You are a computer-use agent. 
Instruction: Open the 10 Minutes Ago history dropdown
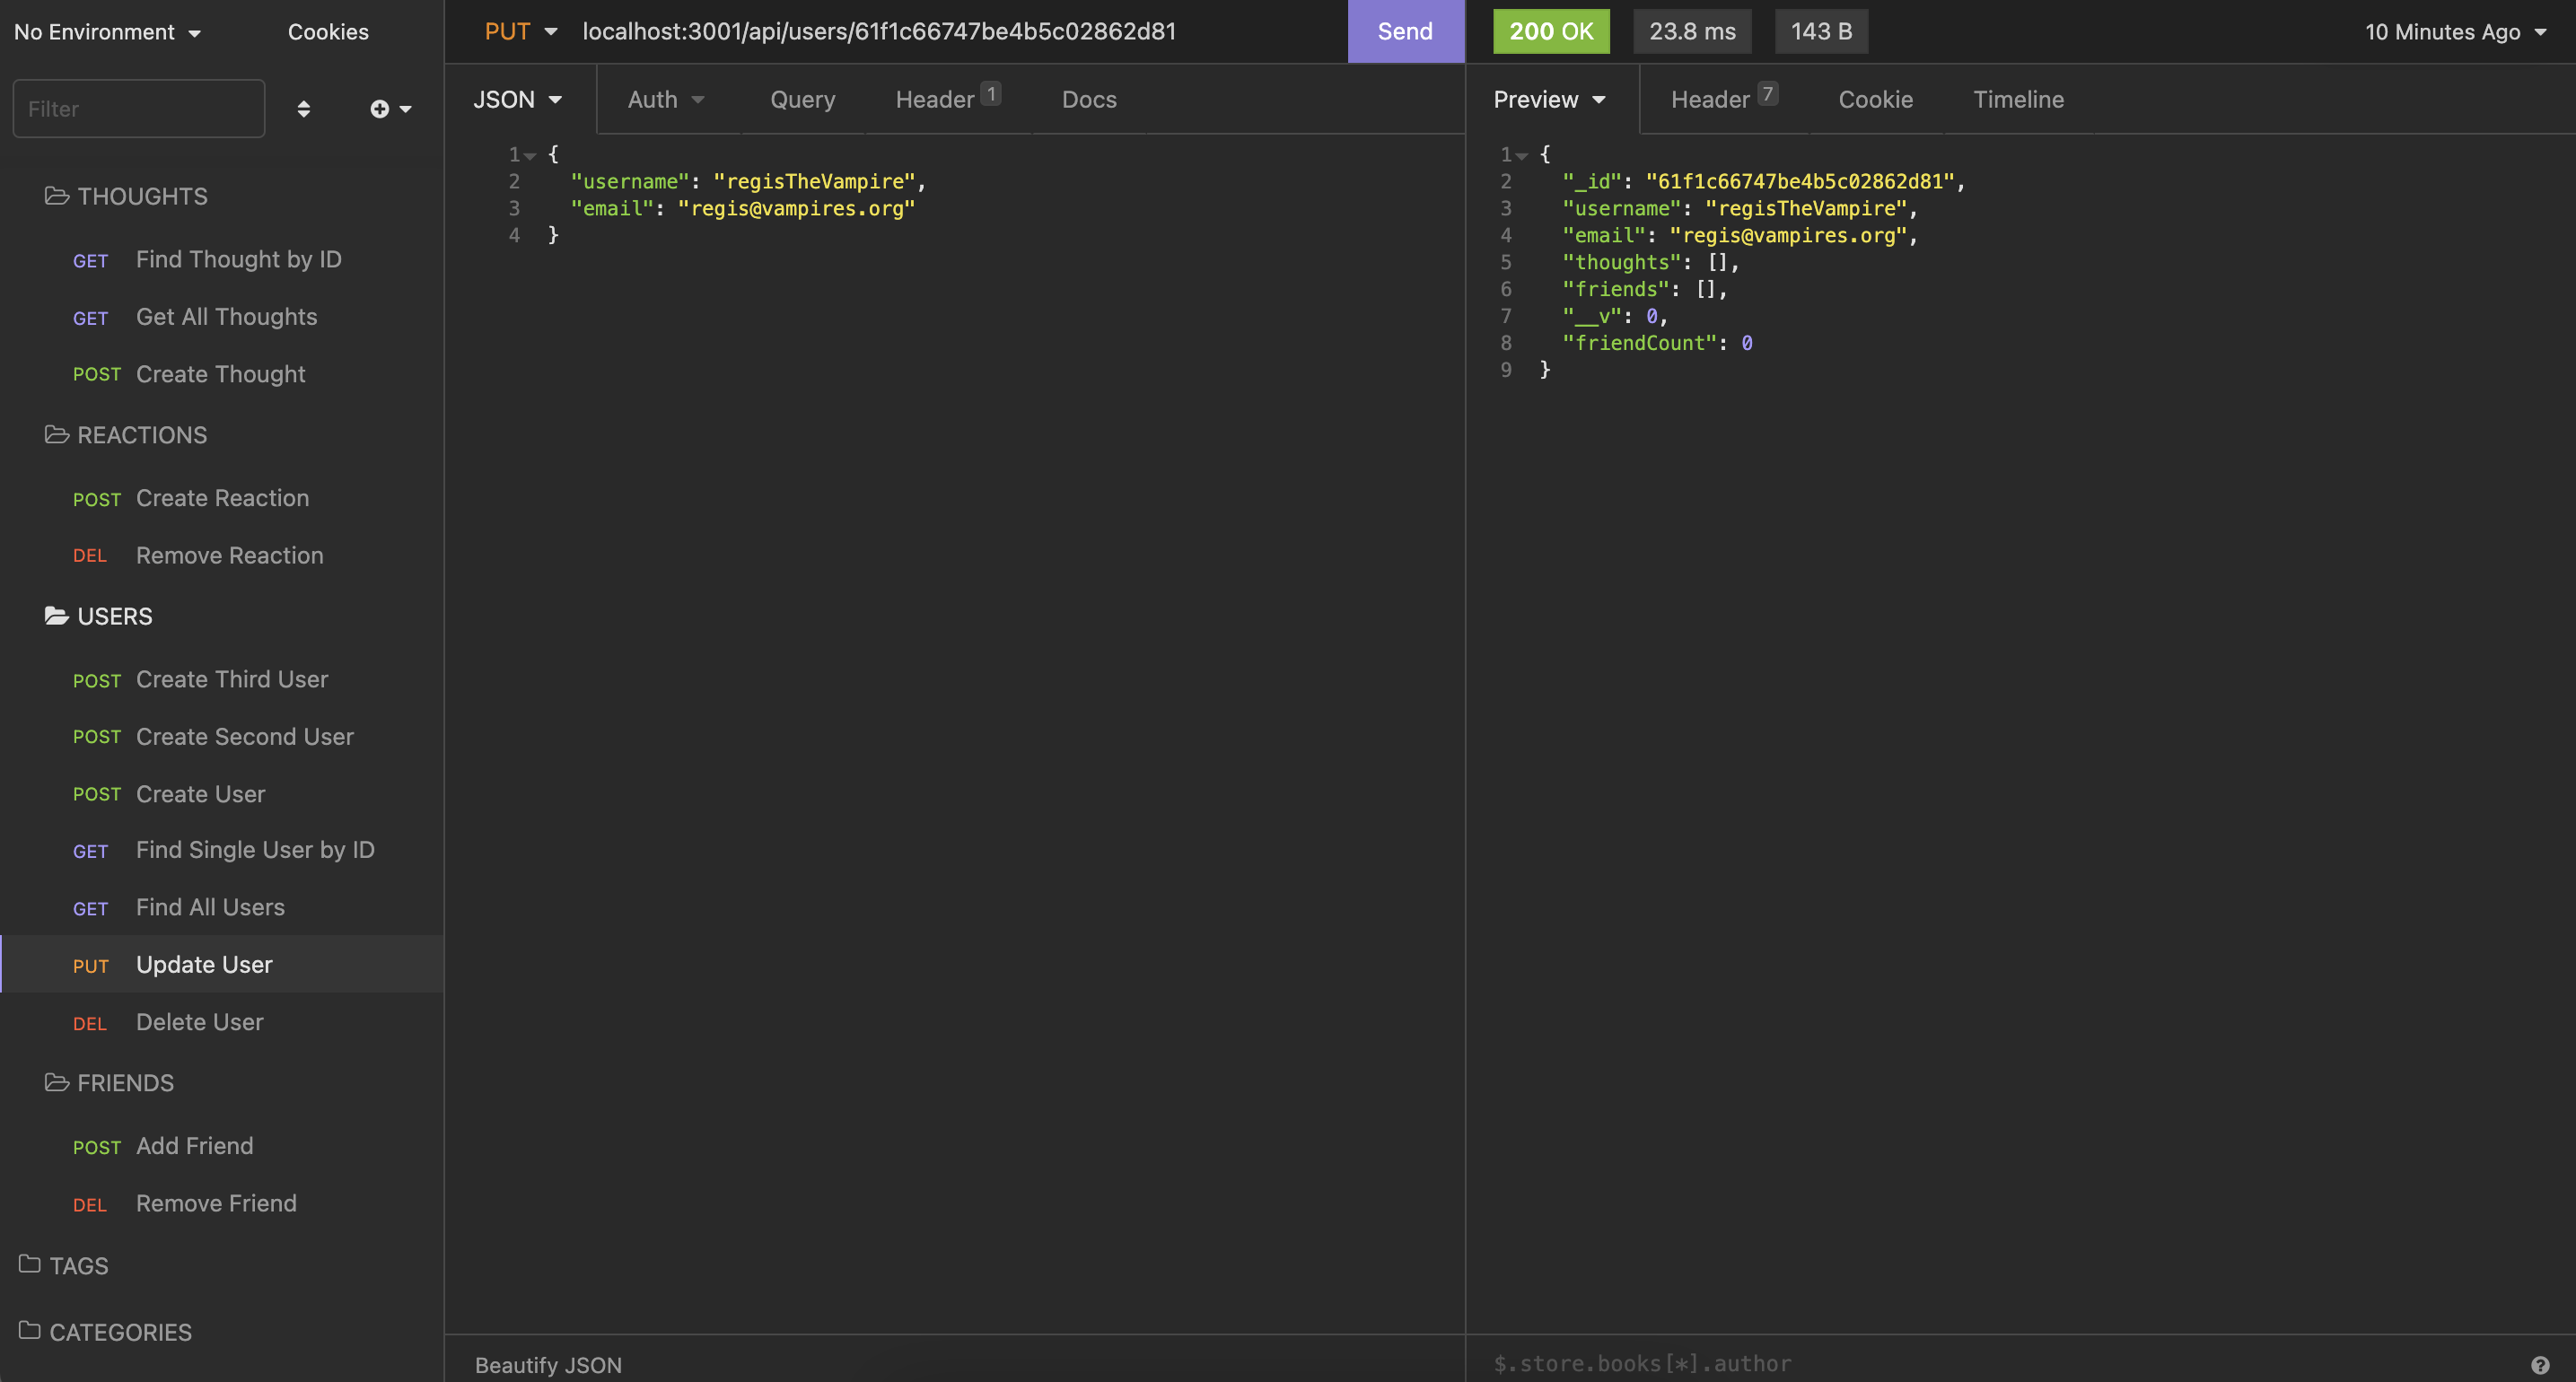[x=2454, y=32]
